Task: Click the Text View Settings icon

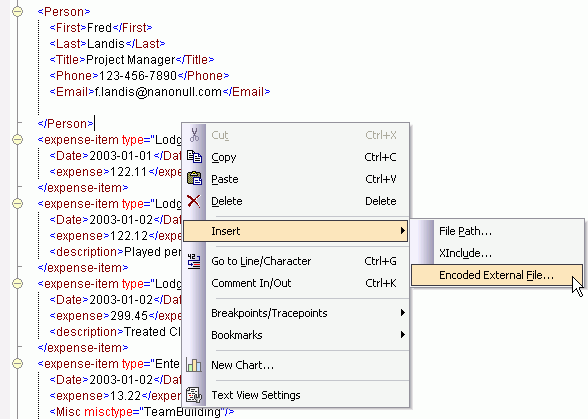Action: pyautogui.click(x=194, y=395)
